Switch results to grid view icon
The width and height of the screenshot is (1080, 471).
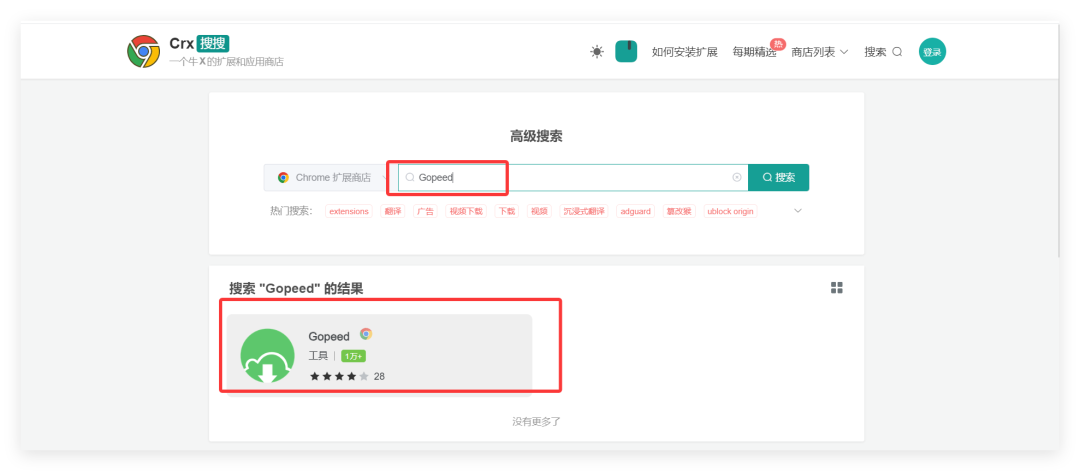[837, 288]
